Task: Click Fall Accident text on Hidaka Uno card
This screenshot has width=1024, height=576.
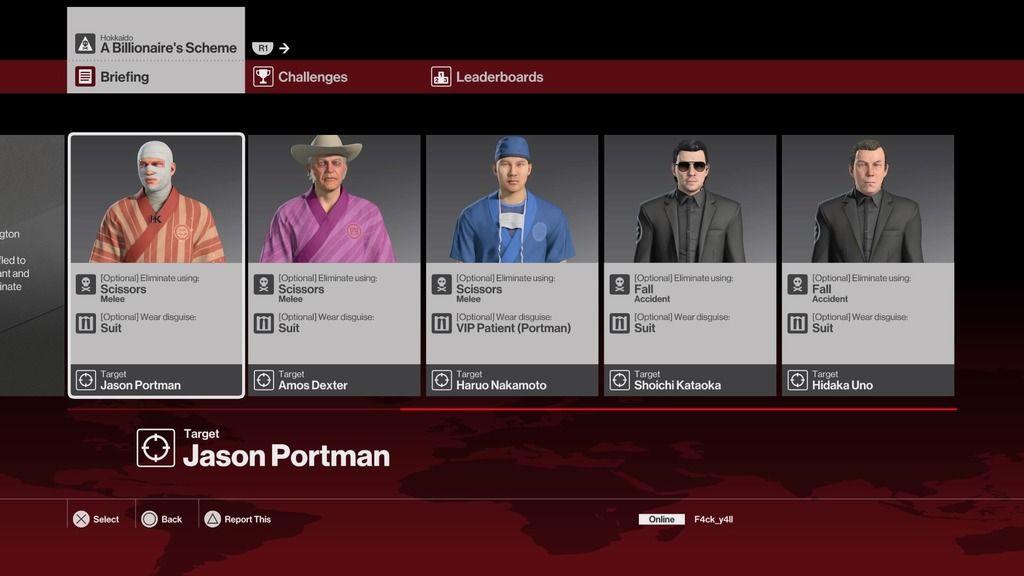Action: click(x=830, y=293)
